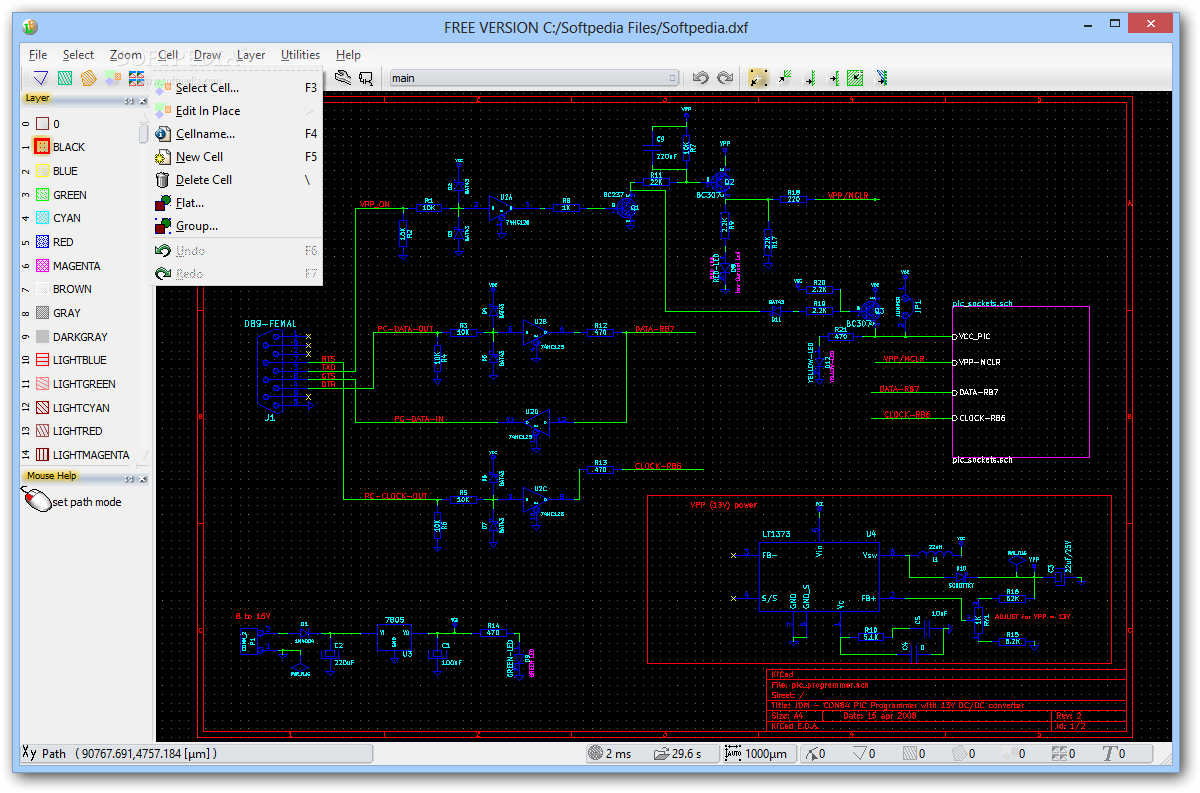Open the File menu
Screen dimensions: 1200x793
click(38, 55)
